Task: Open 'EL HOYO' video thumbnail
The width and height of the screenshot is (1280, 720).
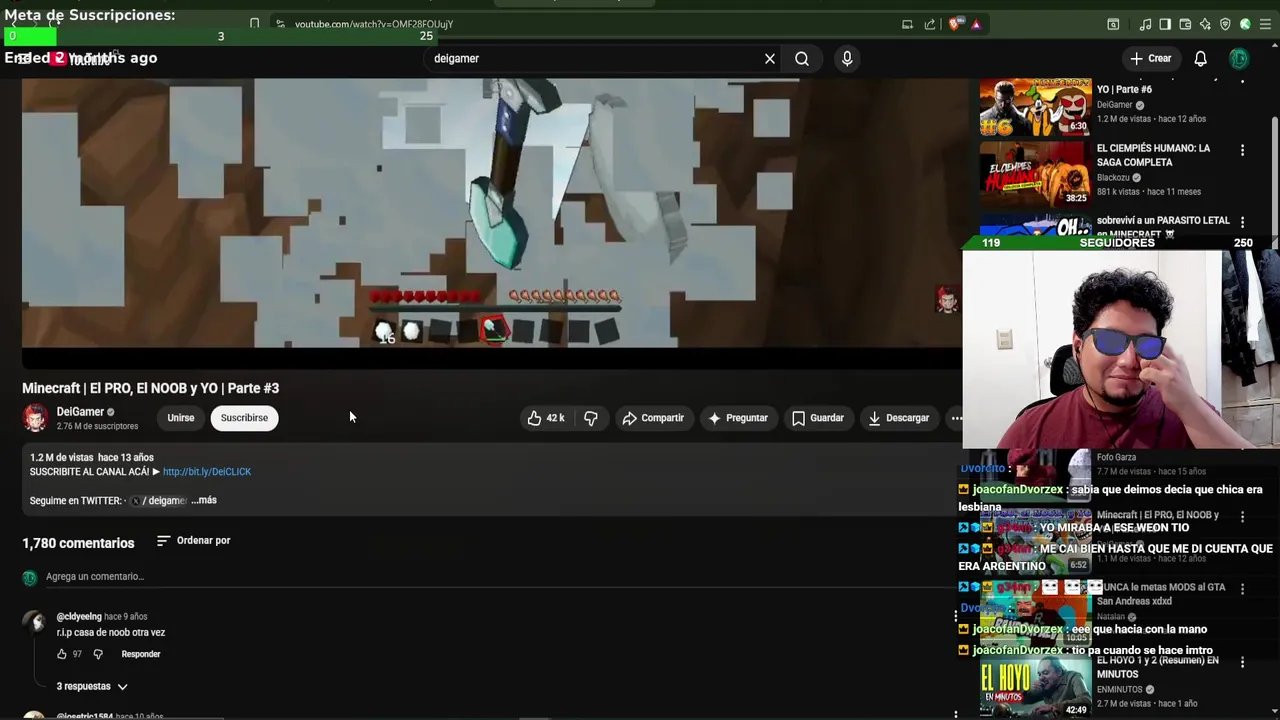Action: (x=1035, y=687)
